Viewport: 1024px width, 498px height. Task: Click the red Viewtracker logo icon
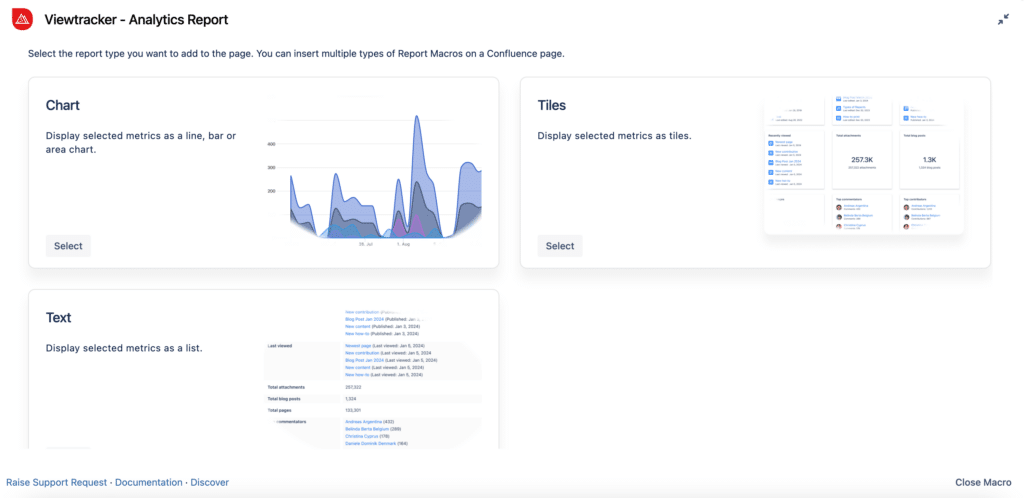point(22,20)
